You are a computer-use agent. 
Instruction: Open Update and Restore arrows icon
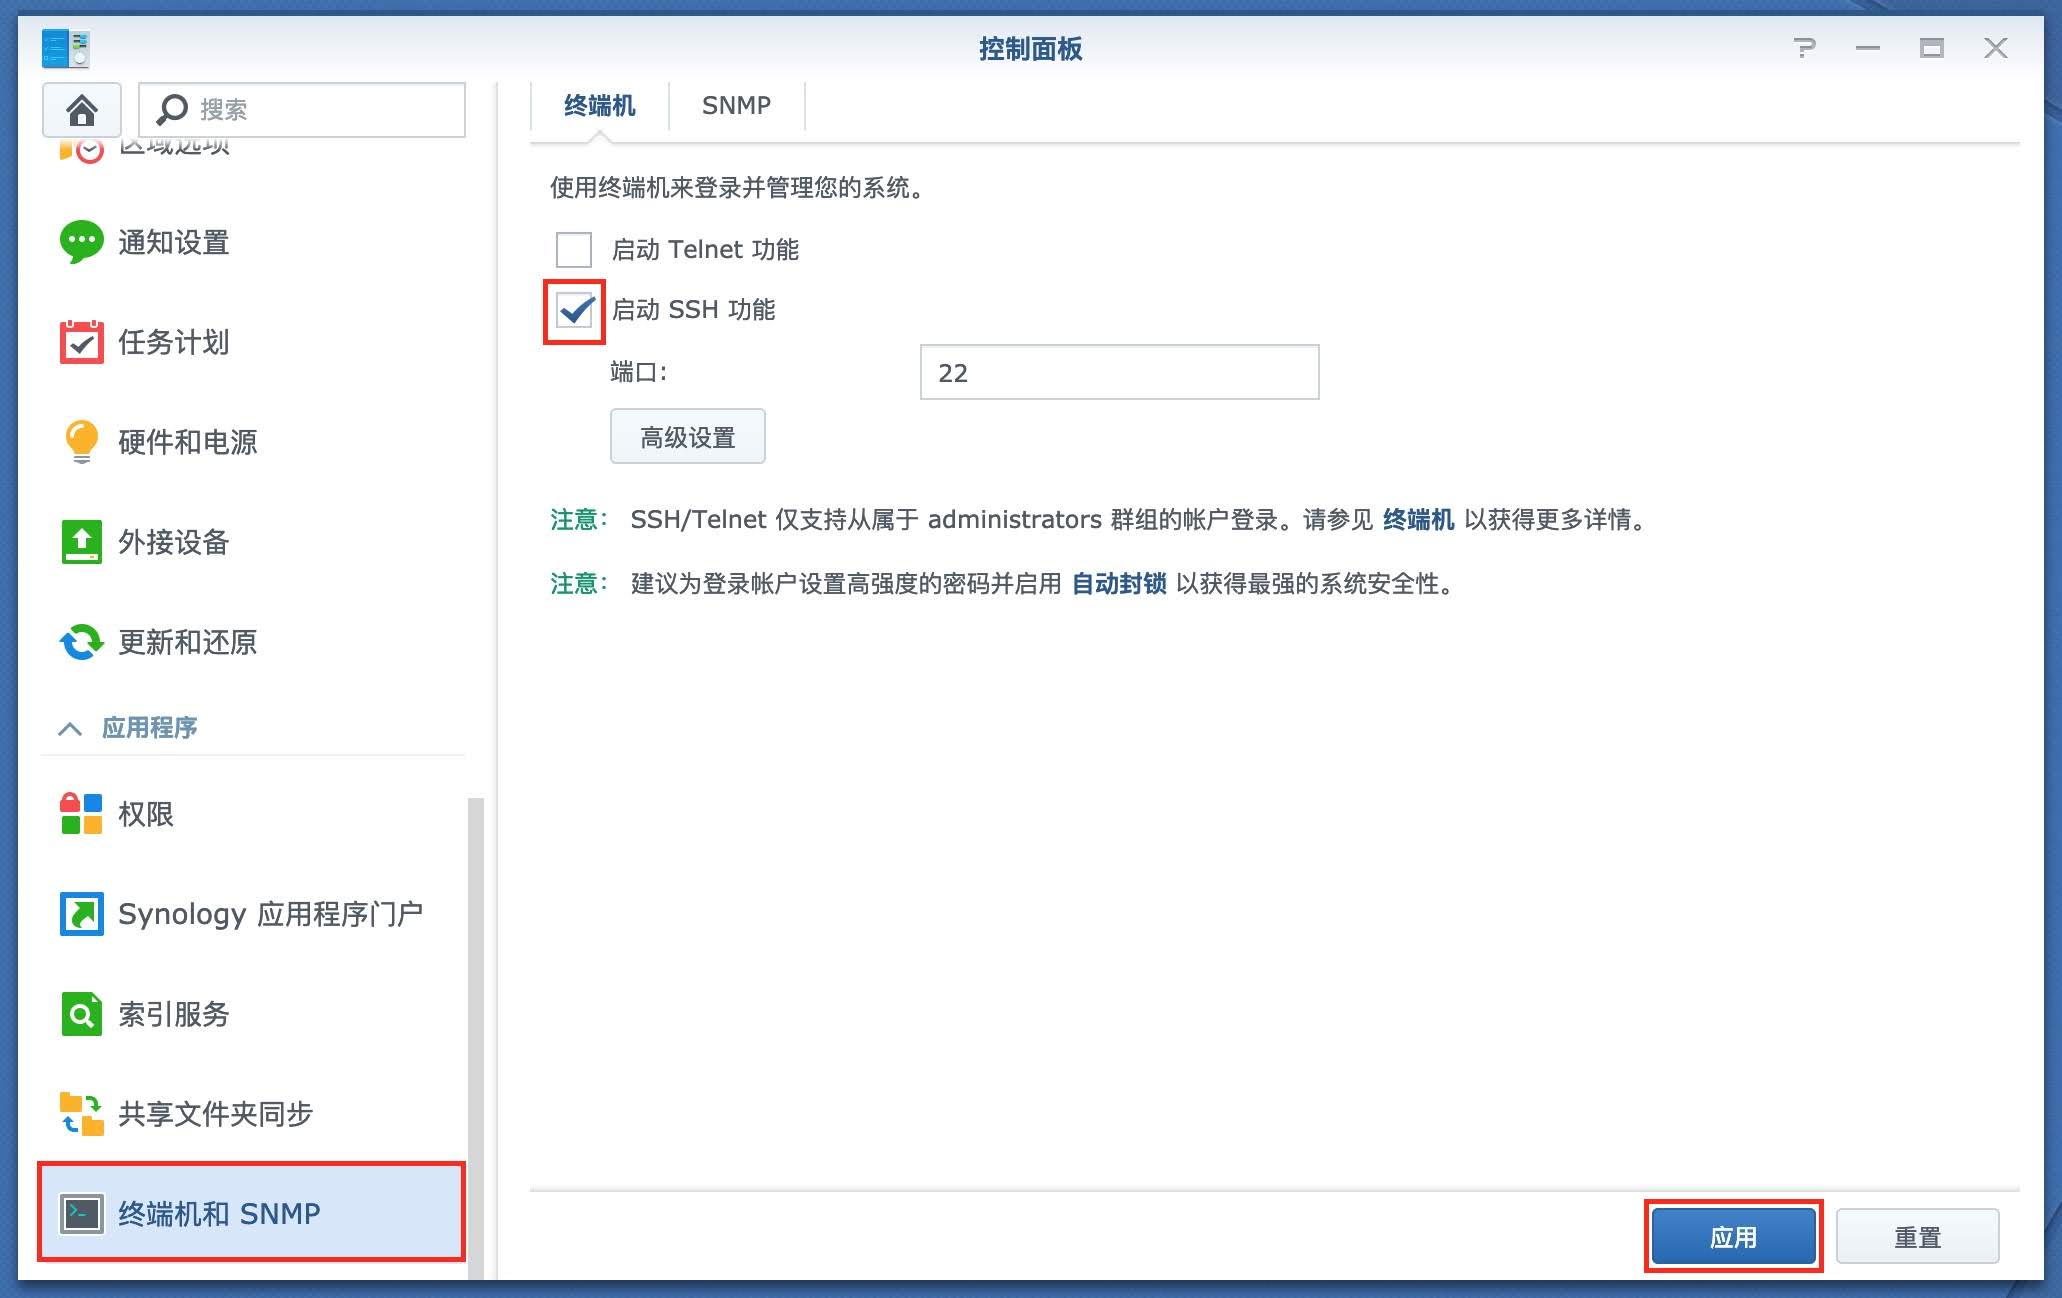point(81,642)
